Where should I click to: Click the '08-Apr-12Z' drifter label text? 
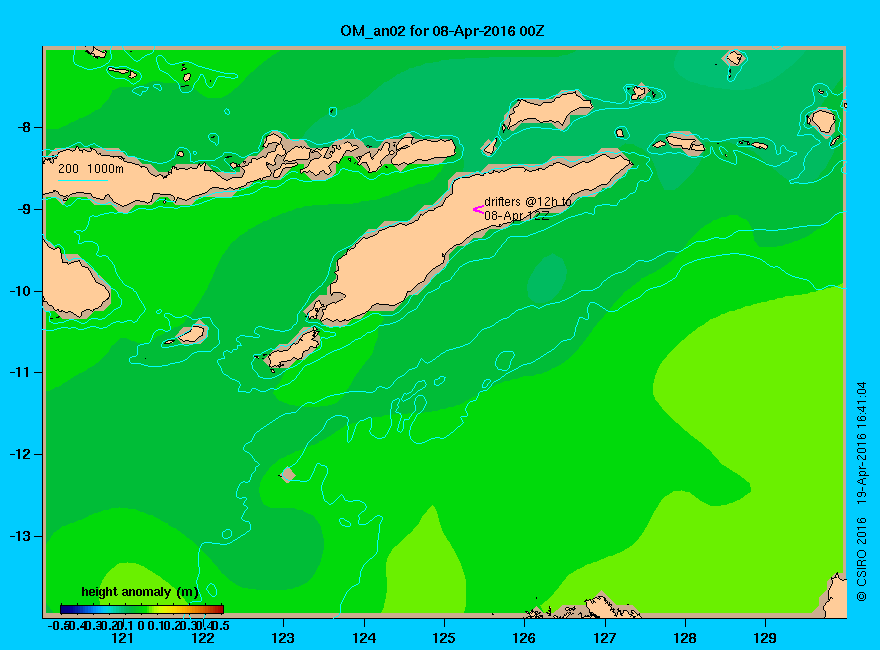[516, 216]
